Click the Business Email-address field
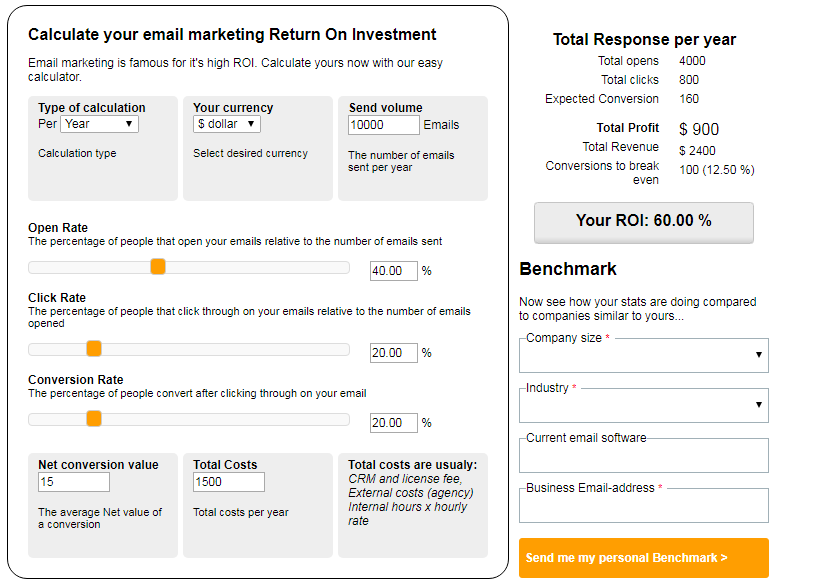This screenshot has height=587, width=816. pos(644,505)
